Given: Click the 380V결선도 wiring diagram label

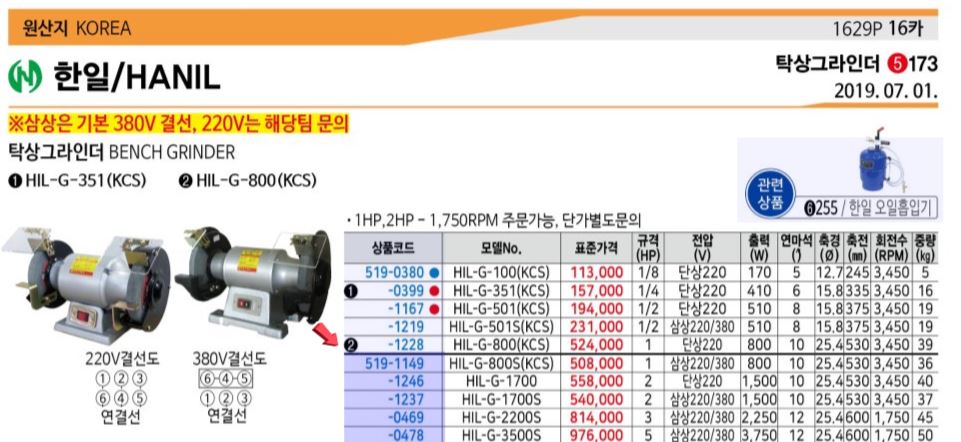Looking at the screenshot, I should coord(230,359).
